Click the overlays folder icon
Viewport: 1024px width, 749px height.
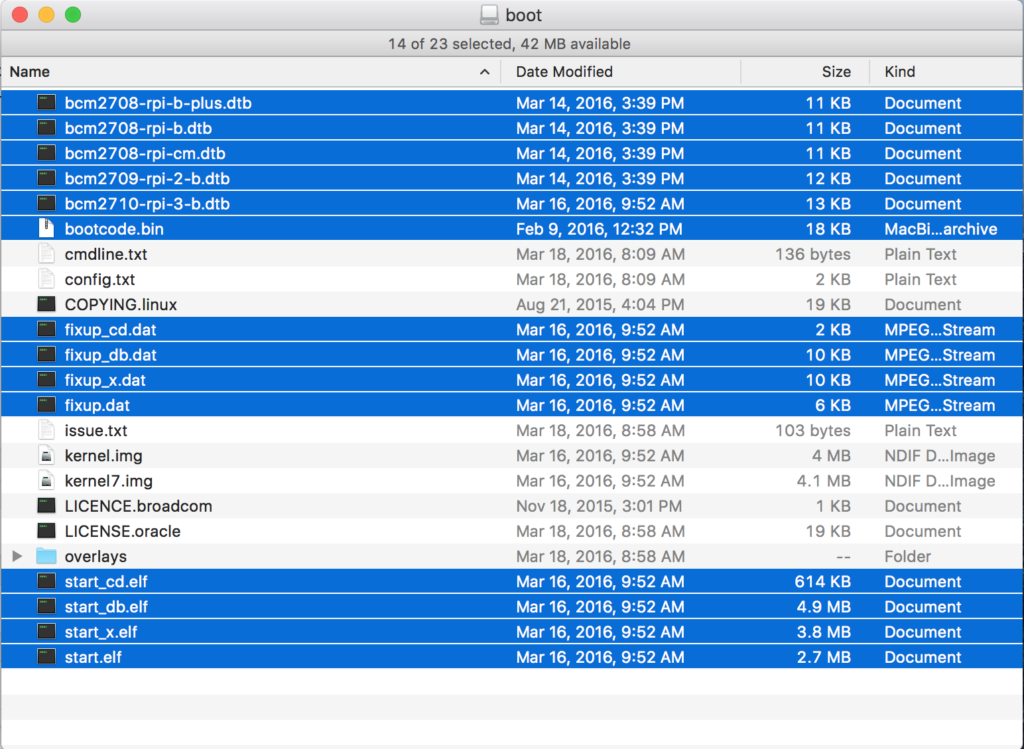(x=46, y=556)
